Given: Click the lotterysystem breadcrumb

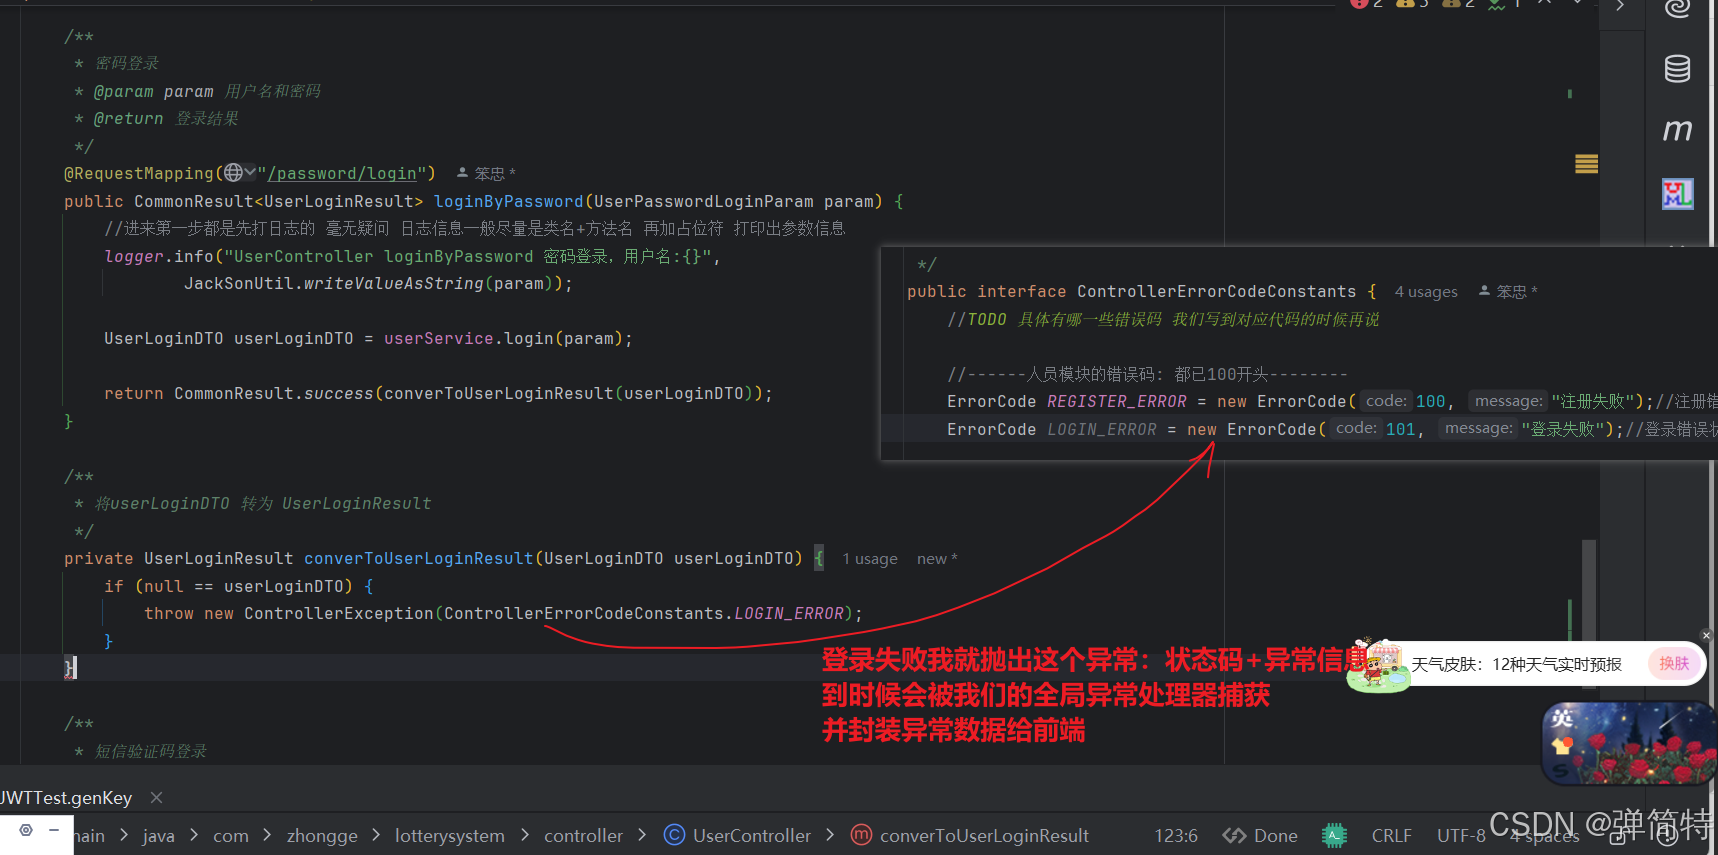Looking at the screenshot, I should pyautogui.click(x=450, y=836).
